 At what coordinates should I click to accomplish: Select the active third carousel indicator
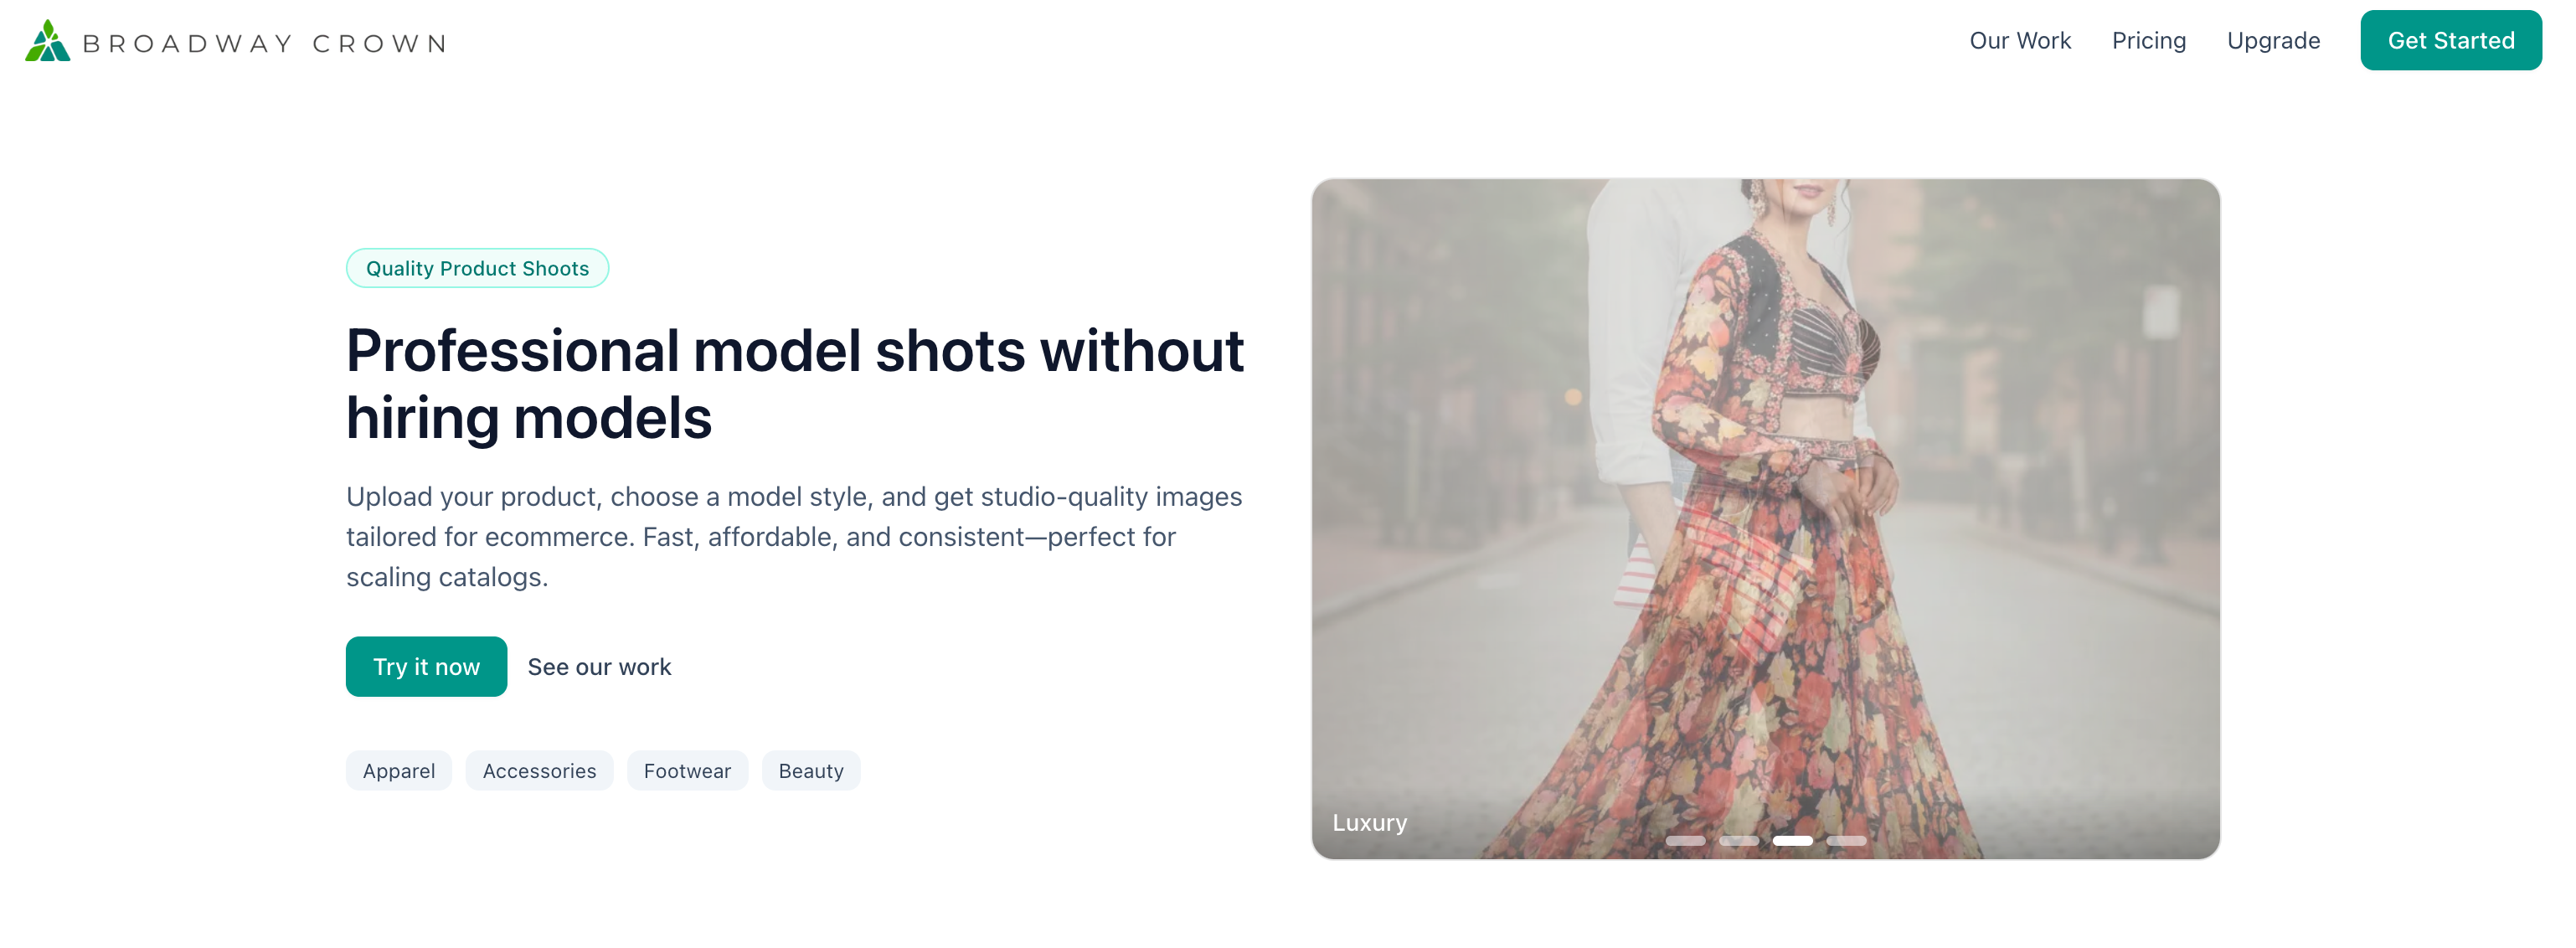1792,840
